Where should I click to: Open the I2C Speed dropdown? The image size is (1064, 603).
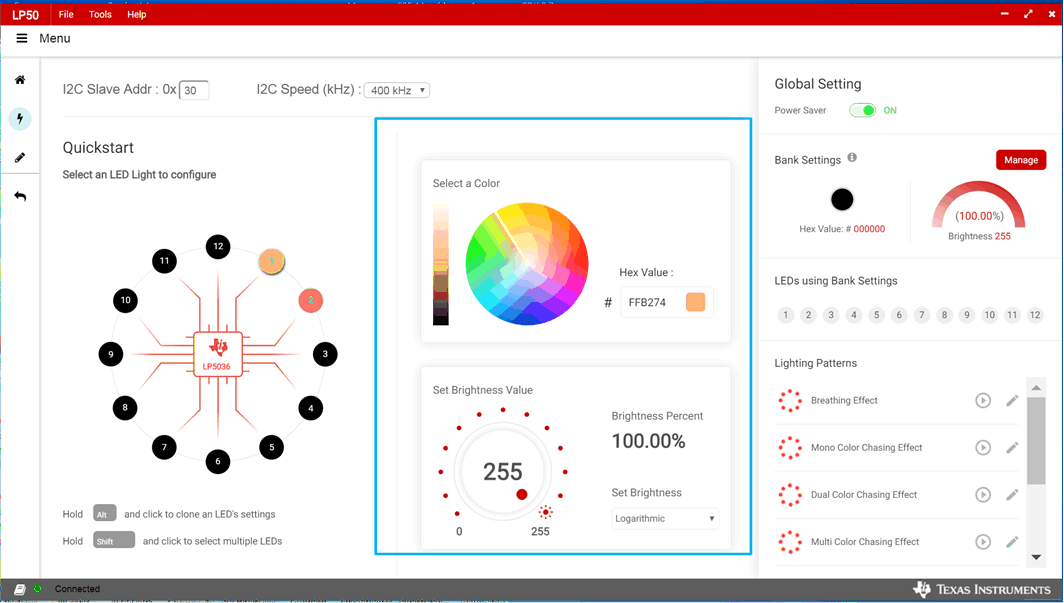pos(396,89)
